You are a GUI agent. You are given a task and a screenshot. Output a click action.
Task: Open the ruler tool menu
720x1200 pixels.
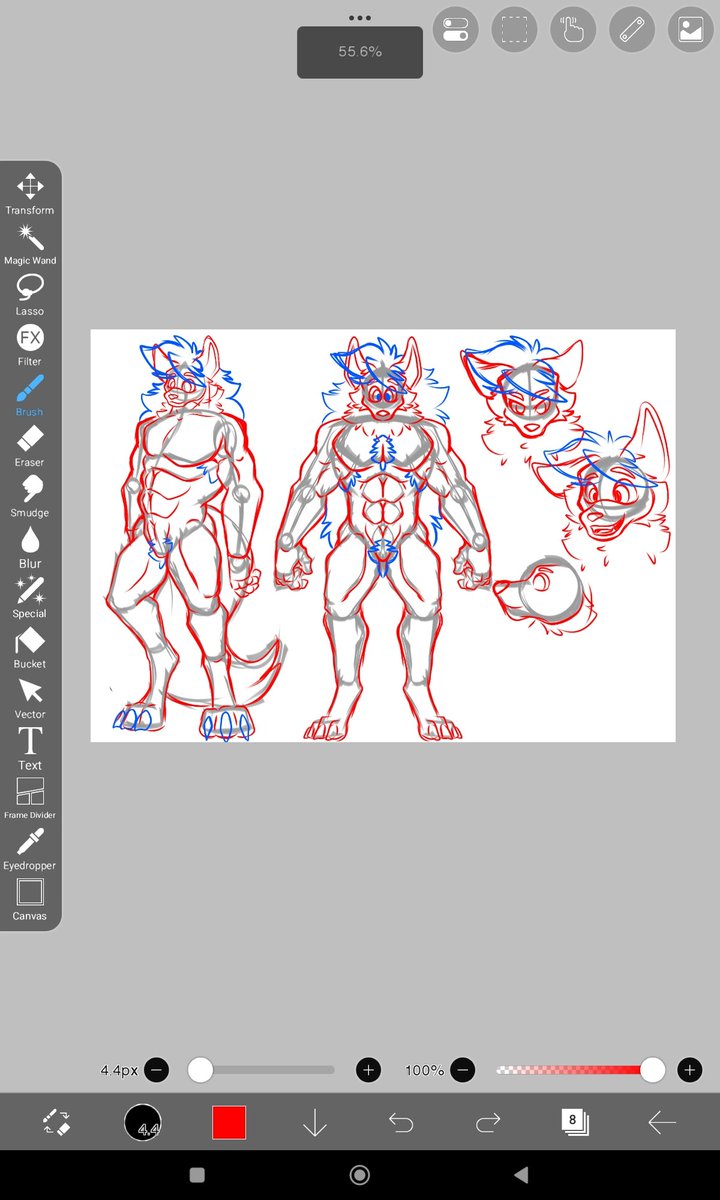(632, 30)
